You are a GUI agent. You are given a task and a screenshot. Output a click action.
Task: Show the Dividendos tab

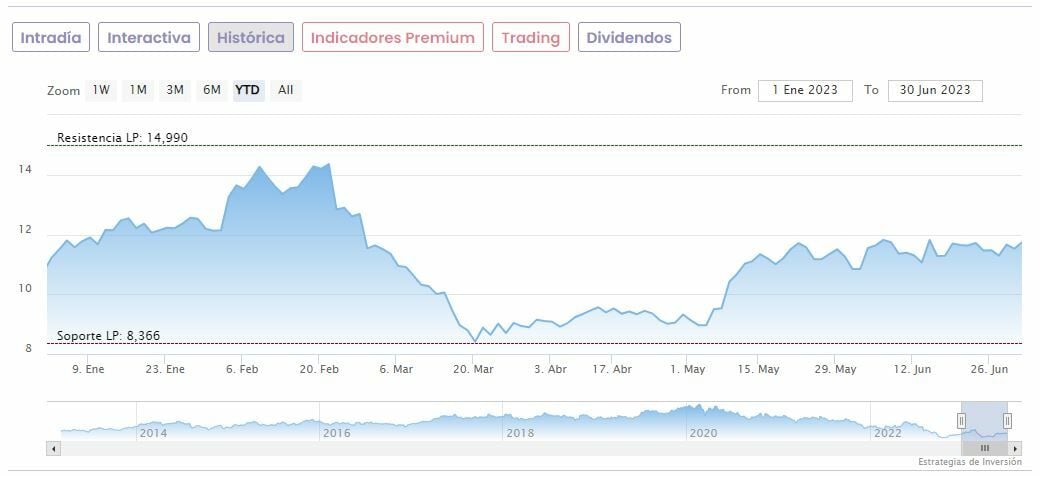coord(630,38)
